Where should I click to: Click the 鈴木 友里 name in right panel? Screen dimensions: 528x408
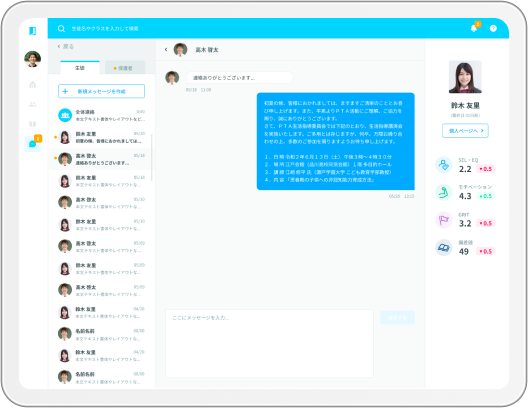pyautogui.click(x=465, y=106)
